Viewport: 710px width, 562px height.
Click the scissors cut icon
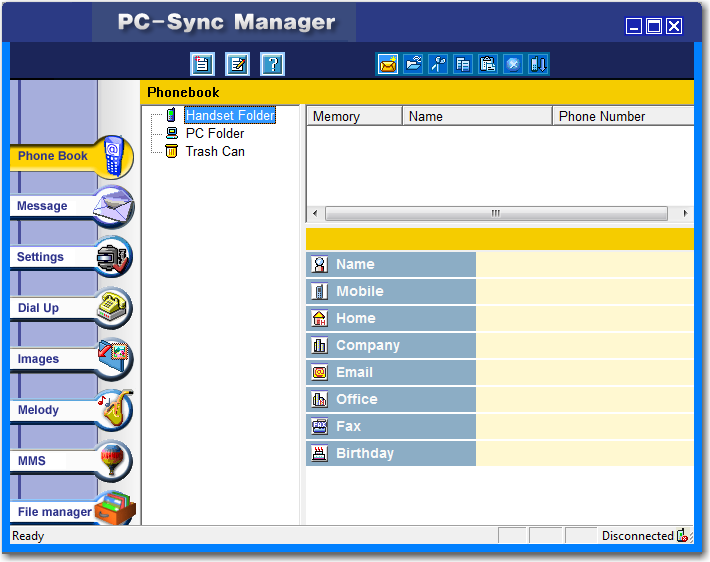pyautogui.click(x=438, y=65)
